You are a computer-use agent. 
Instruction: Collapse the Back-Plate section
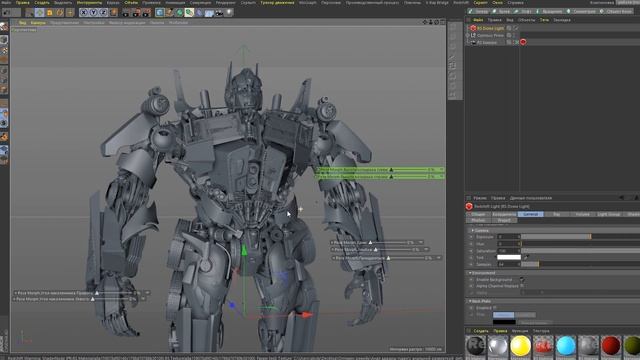coord(470,301)
